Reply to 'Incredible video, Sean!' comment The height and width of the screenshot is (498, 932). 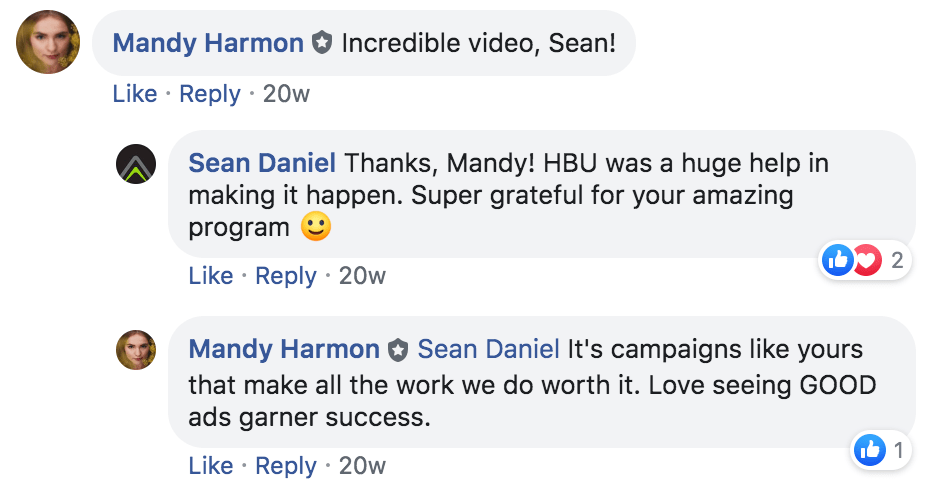pos(210,94)
